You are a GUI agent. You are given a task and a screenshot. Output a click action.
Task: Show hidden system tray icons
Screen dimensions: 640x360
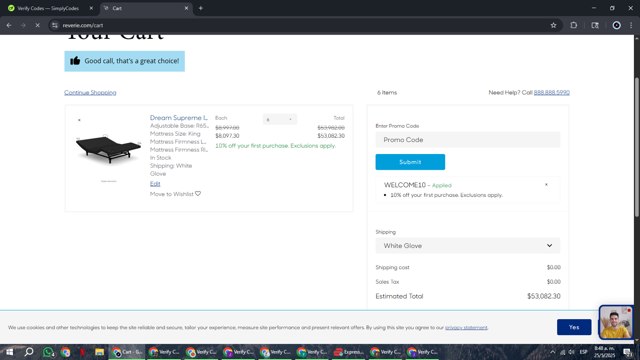click(x=552, y=352)
